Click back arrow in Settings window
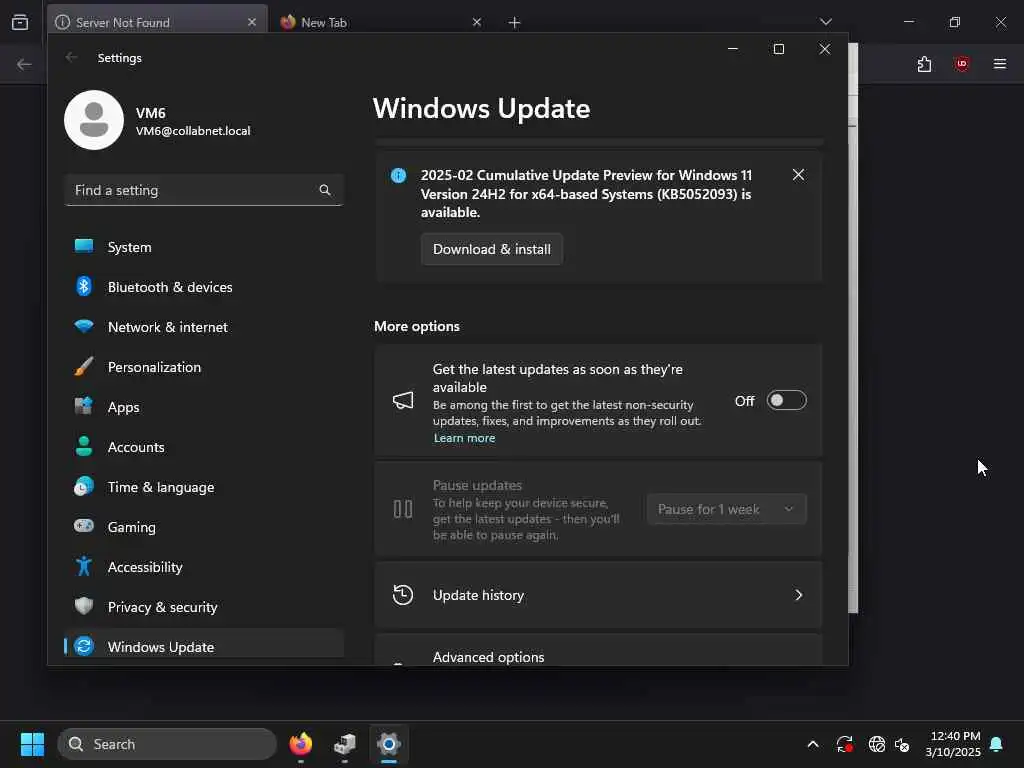Image resolution: width=1024 pixels, height=768 pixels. click(x=72, y=57)
